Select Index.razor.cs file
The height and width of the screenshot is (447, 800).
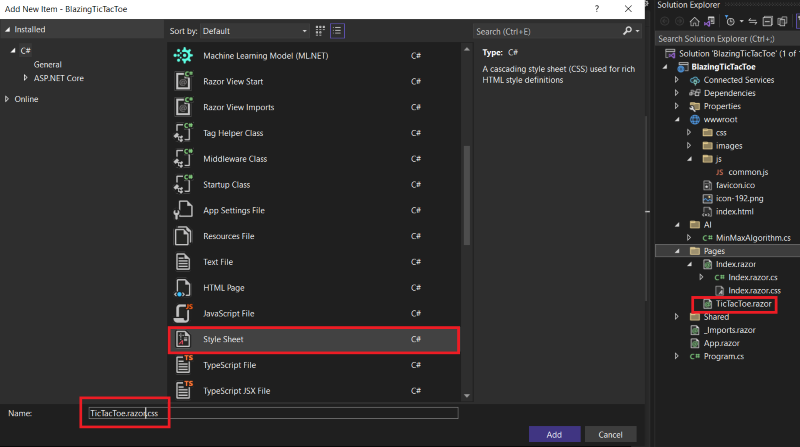coord(753,277)
